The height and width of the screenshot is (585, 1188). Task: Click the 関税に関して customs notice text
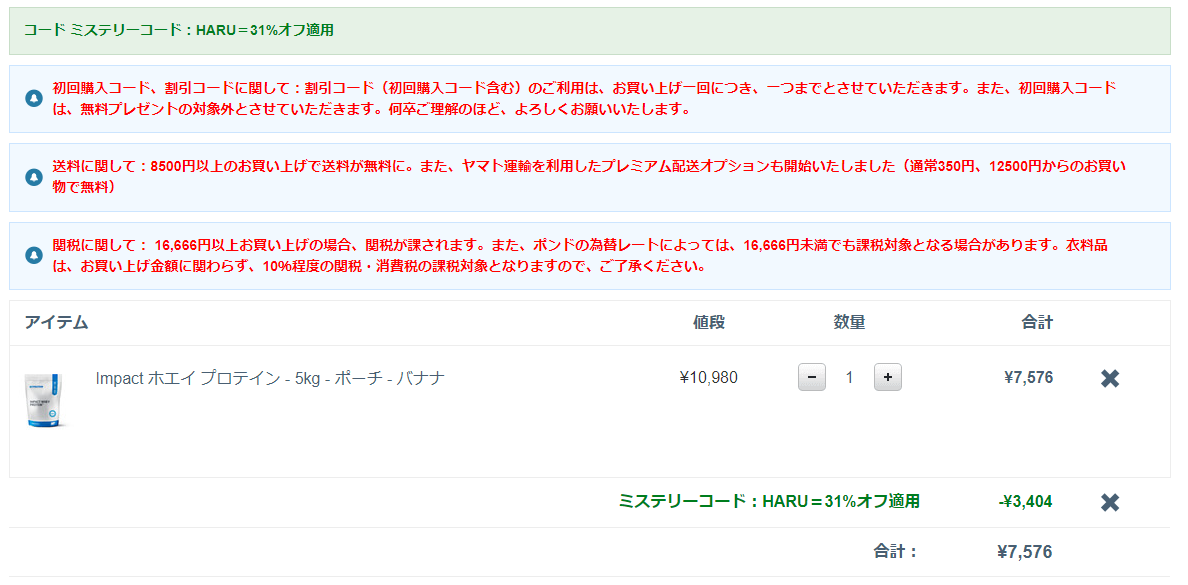coord(580,256)
